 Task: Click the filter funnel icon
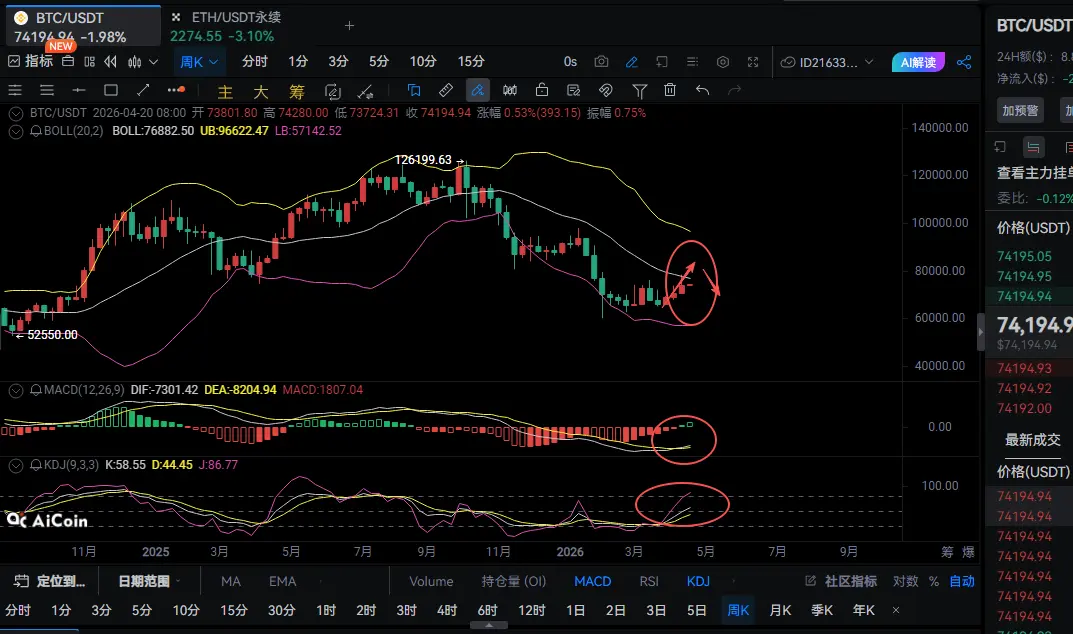tap(639, 90)
